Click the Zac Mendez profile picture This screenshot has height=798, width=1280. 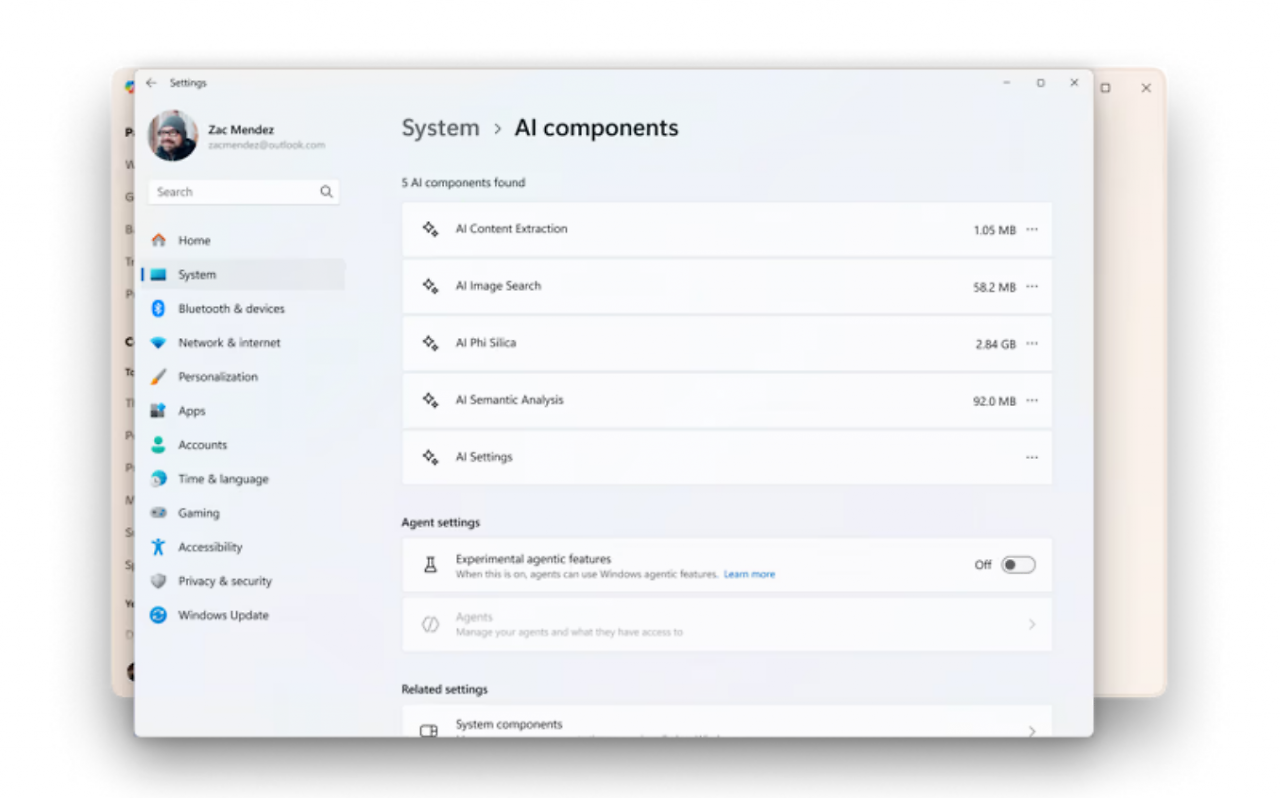173,136
